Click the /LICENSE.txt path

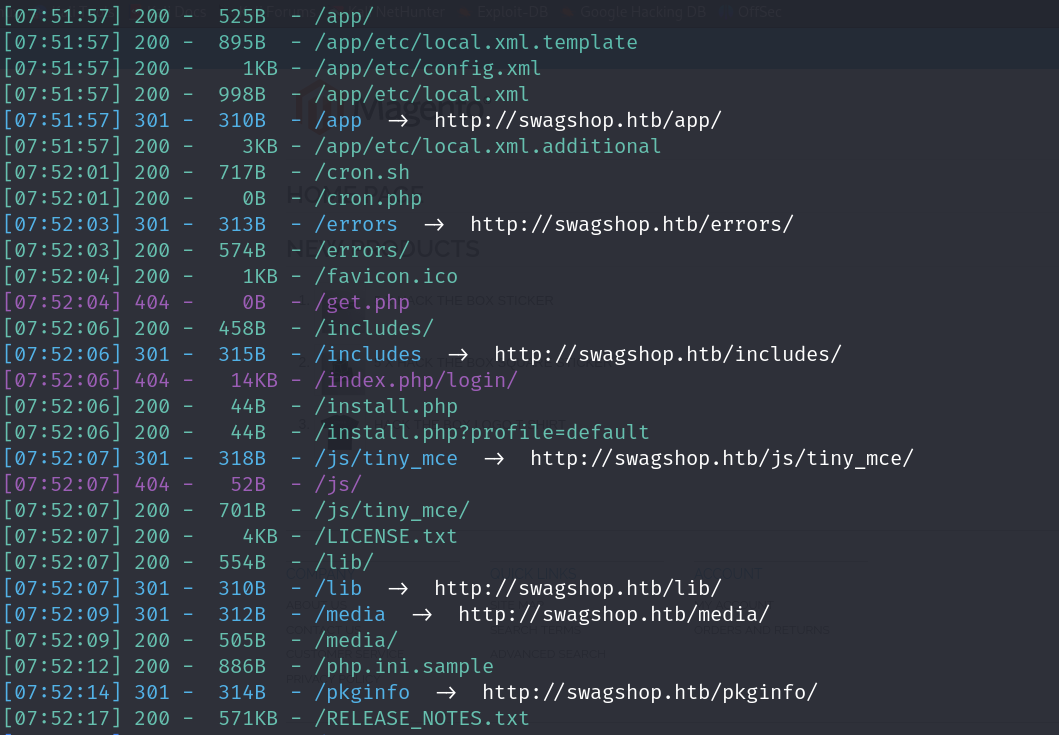tap(385, 536)
